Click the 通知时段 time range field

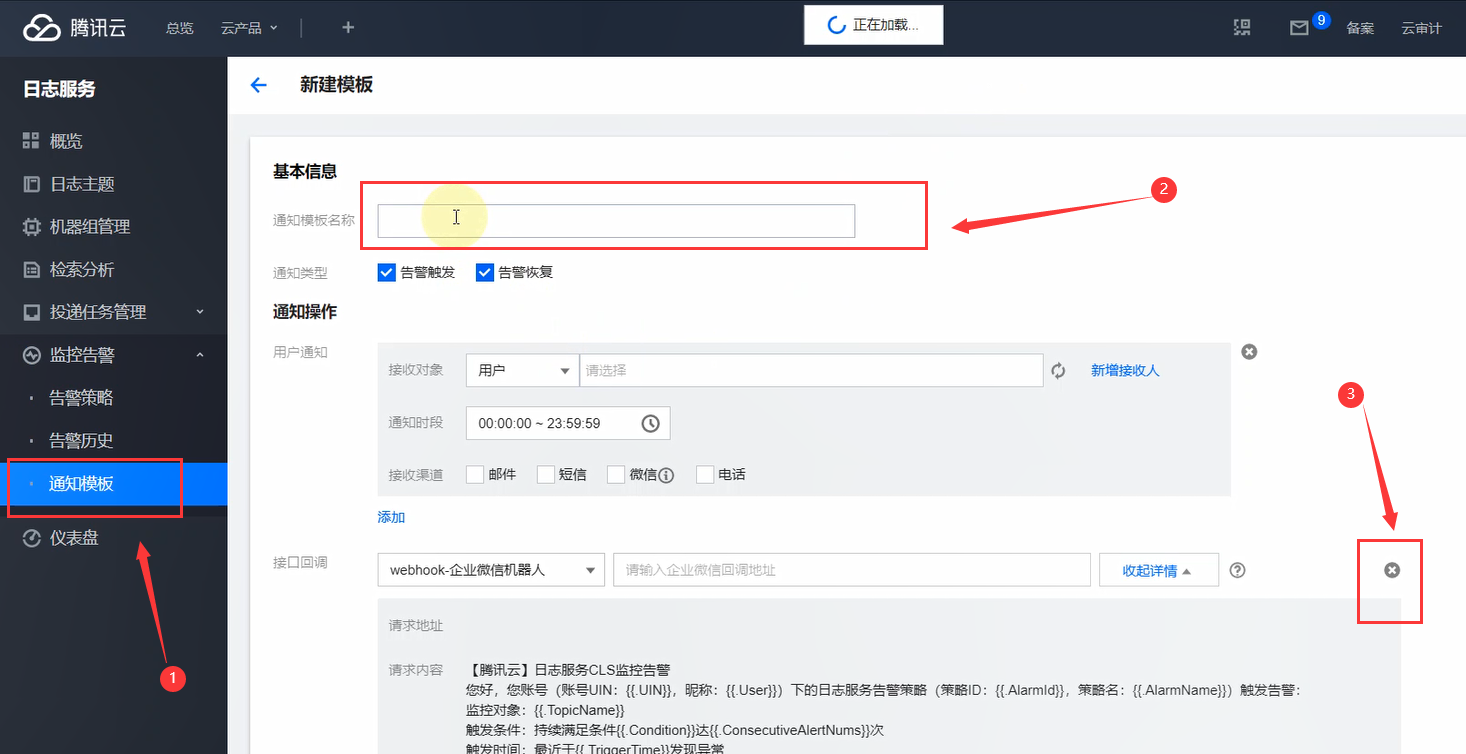568,423
